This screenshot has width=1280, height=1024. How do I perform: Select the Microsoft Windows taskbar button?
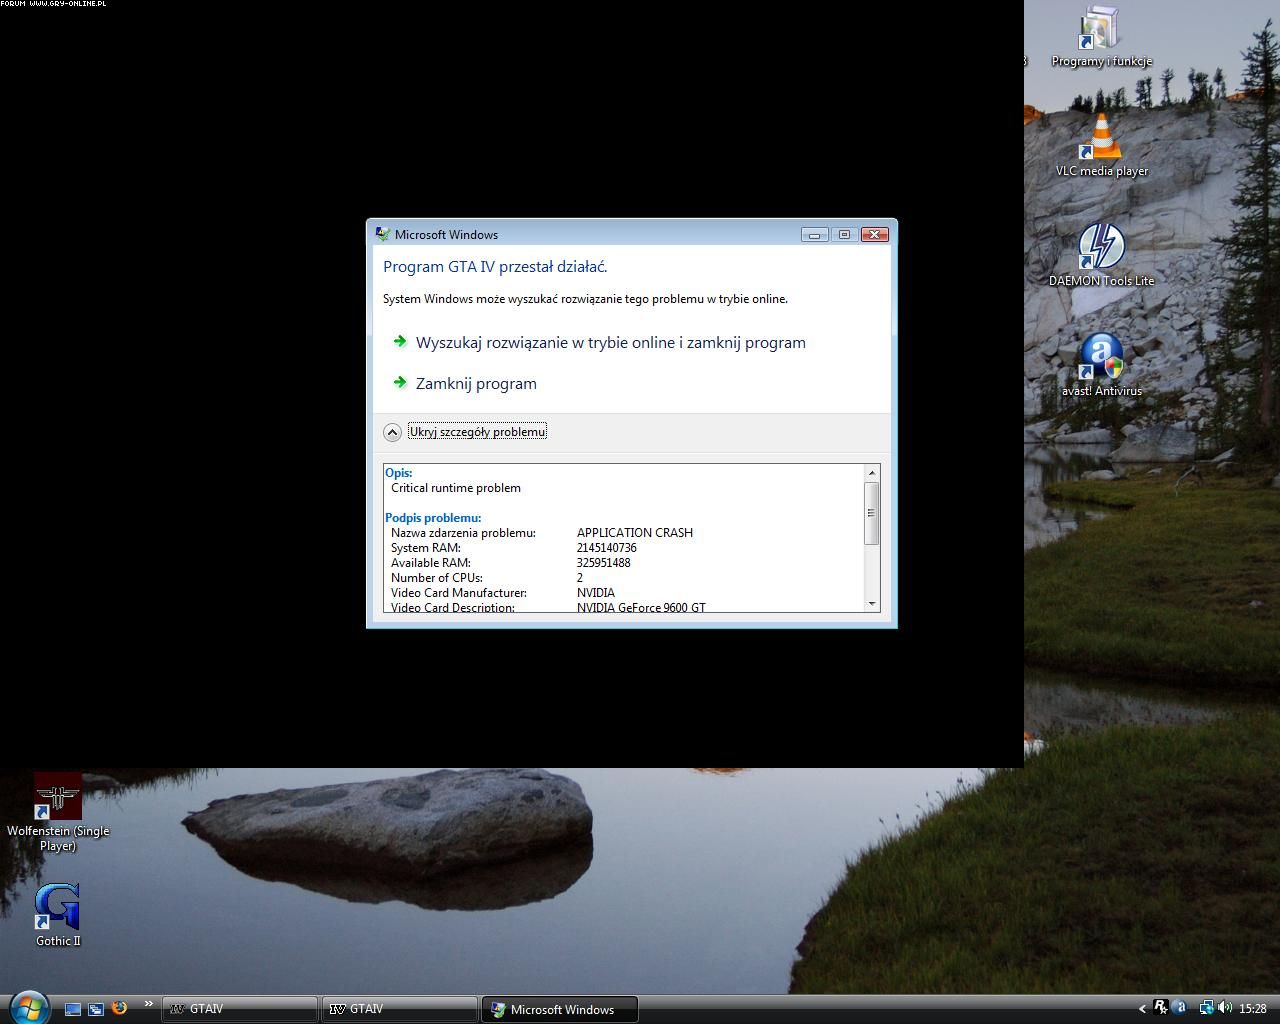click(x=560, y=1009)
